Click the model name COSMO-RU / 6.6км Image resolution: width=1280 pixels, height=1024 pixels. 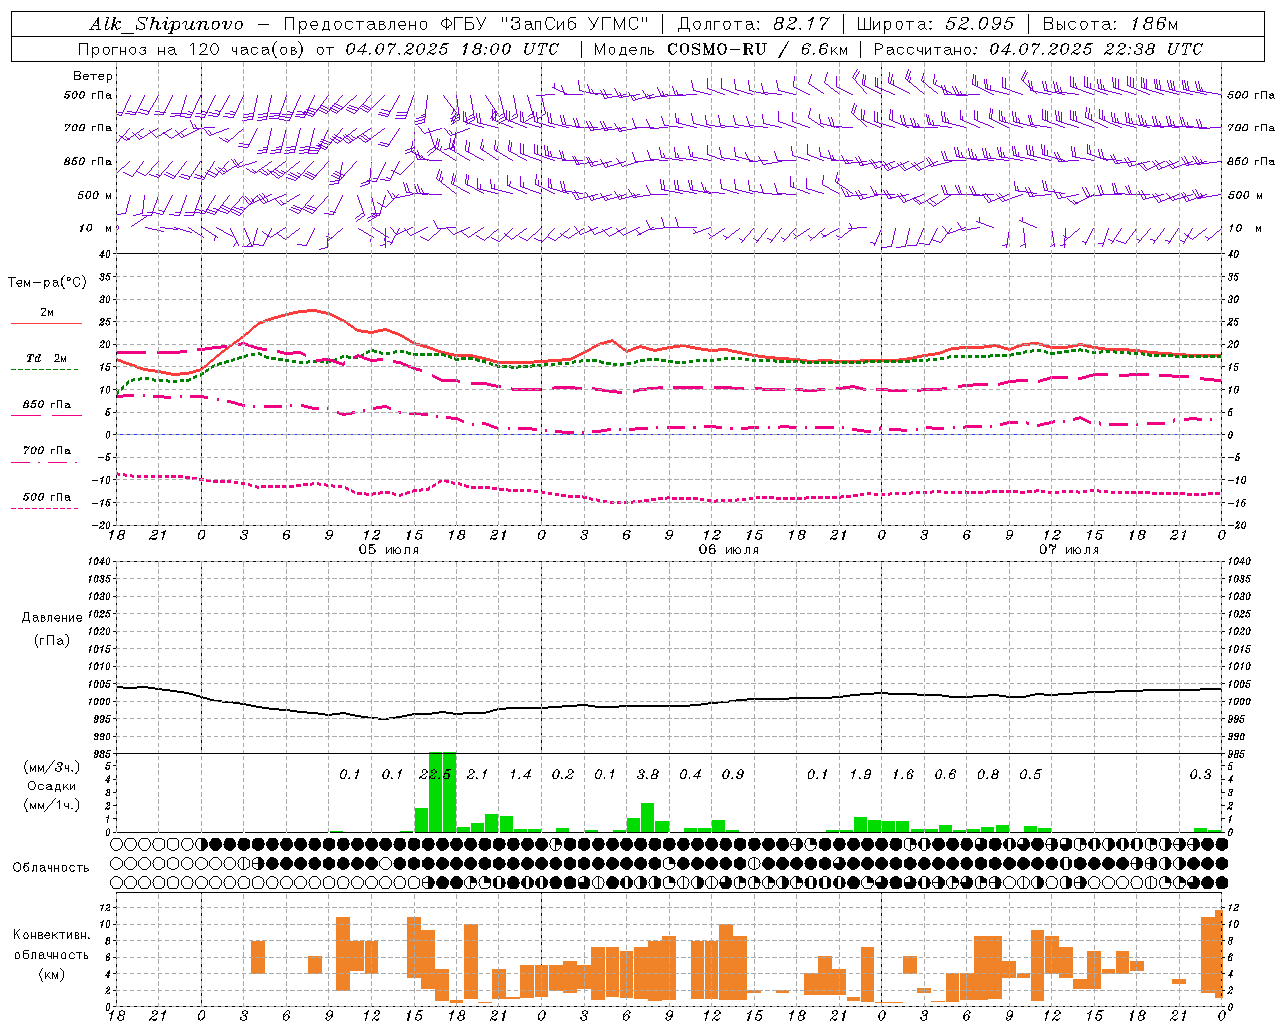coord(757,49)
